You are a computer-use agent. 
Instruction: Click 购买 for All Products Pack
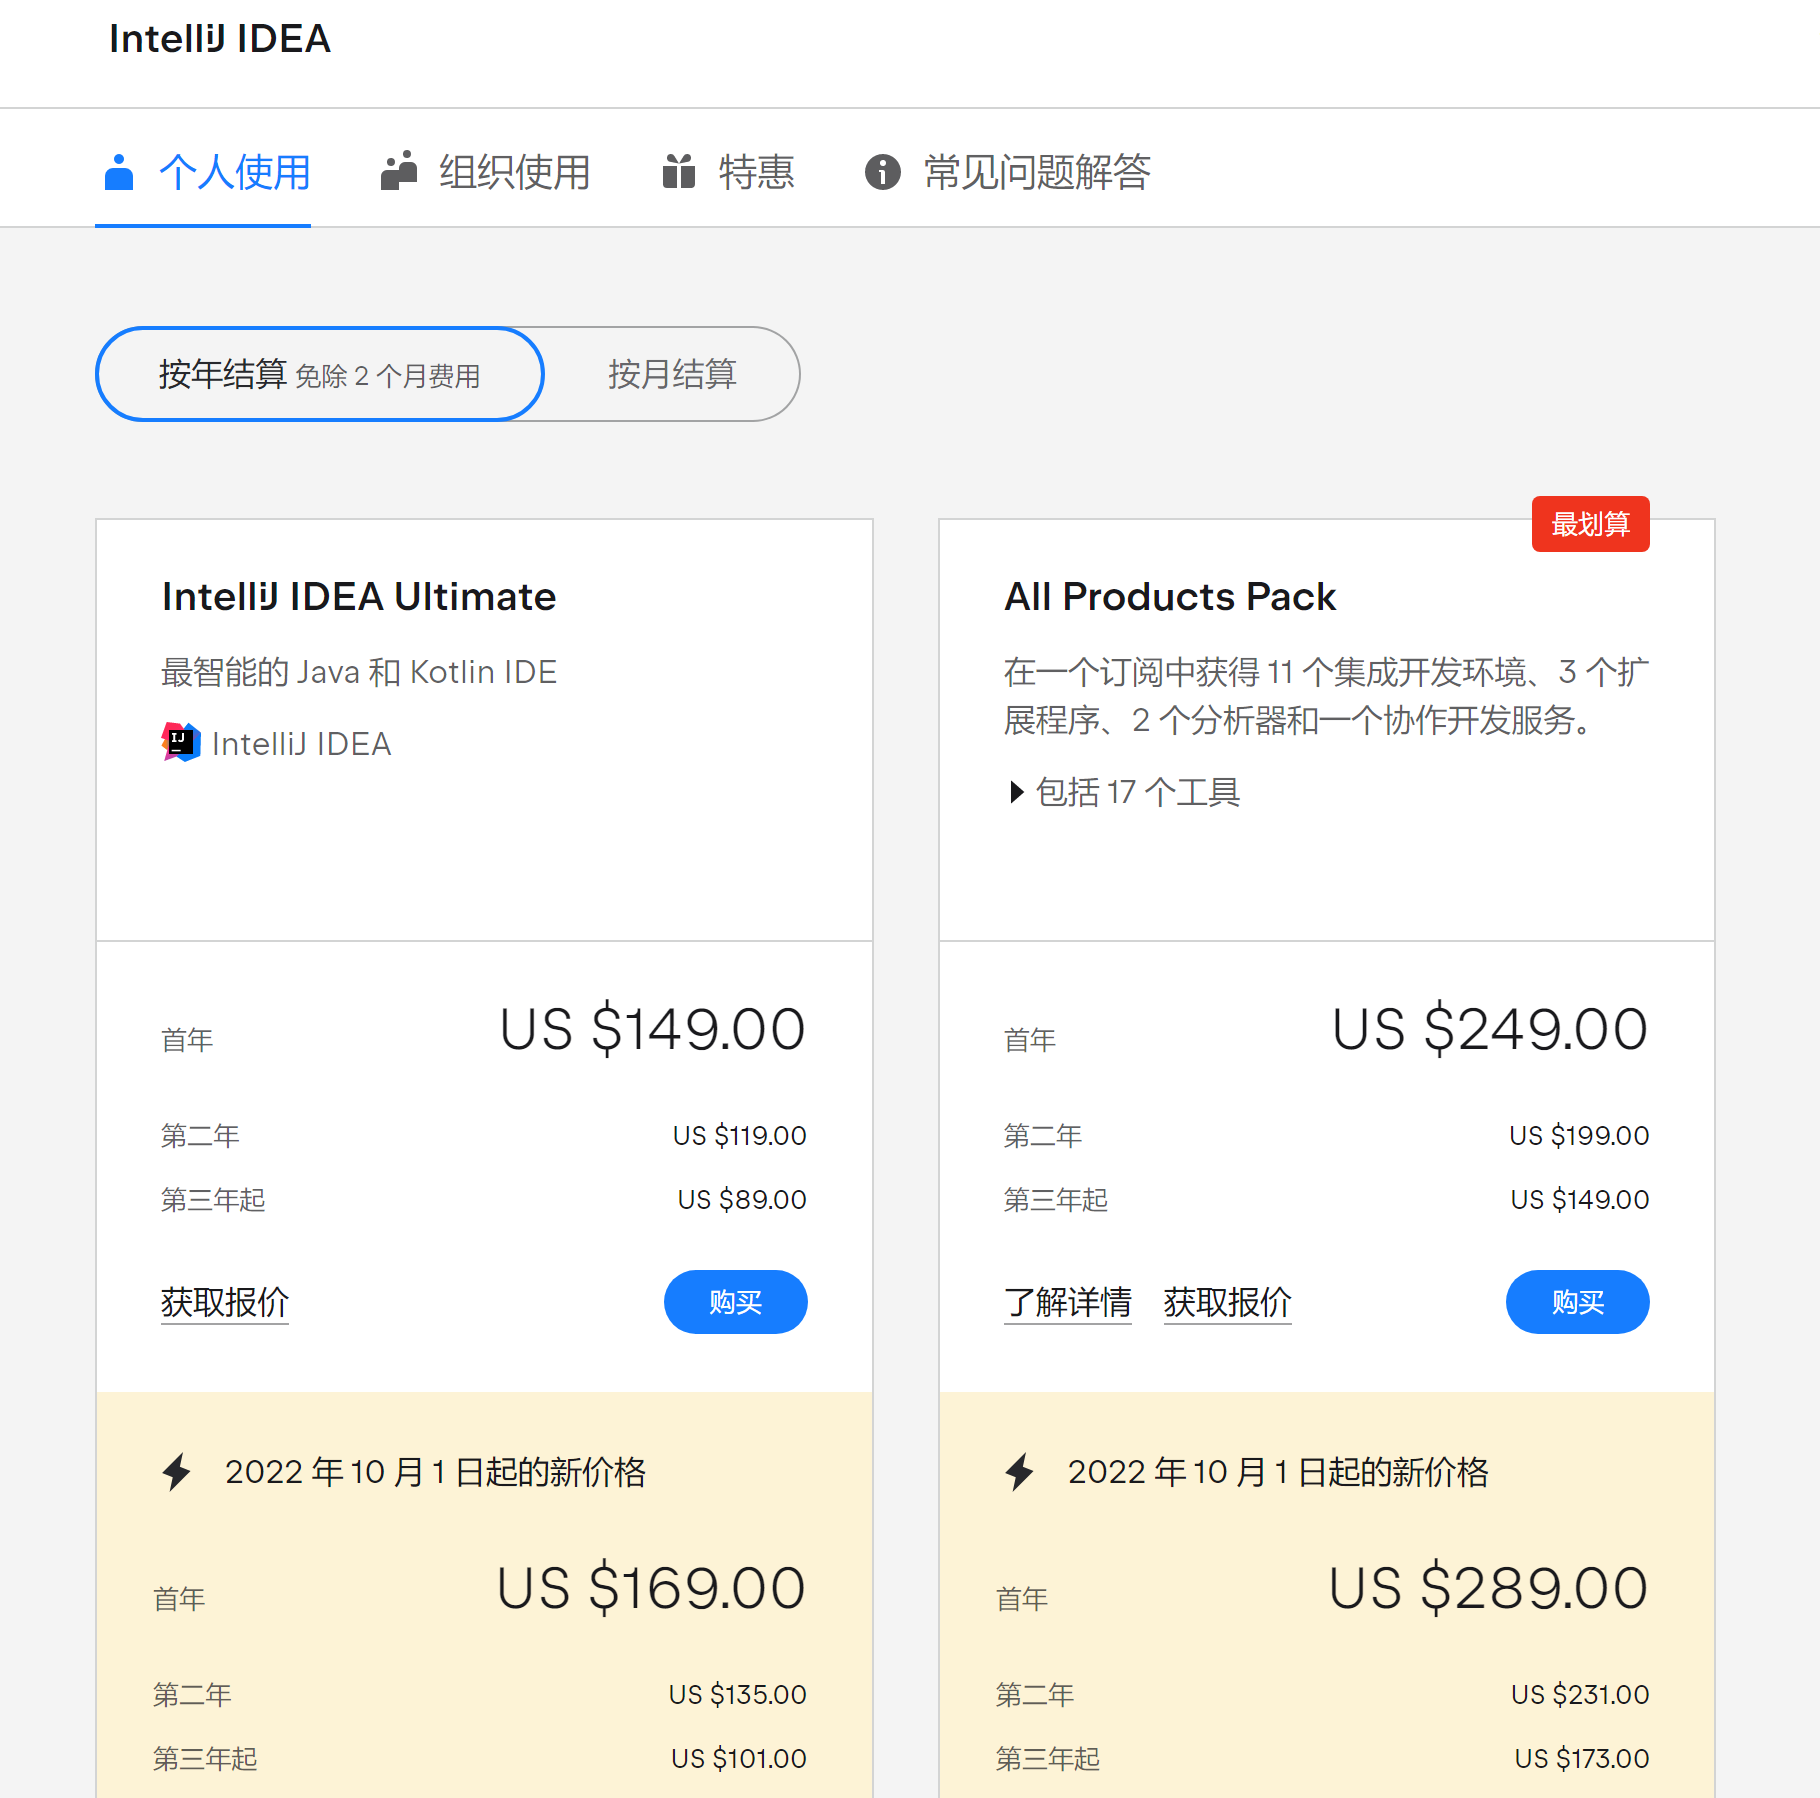(x=1578, y=1302)
